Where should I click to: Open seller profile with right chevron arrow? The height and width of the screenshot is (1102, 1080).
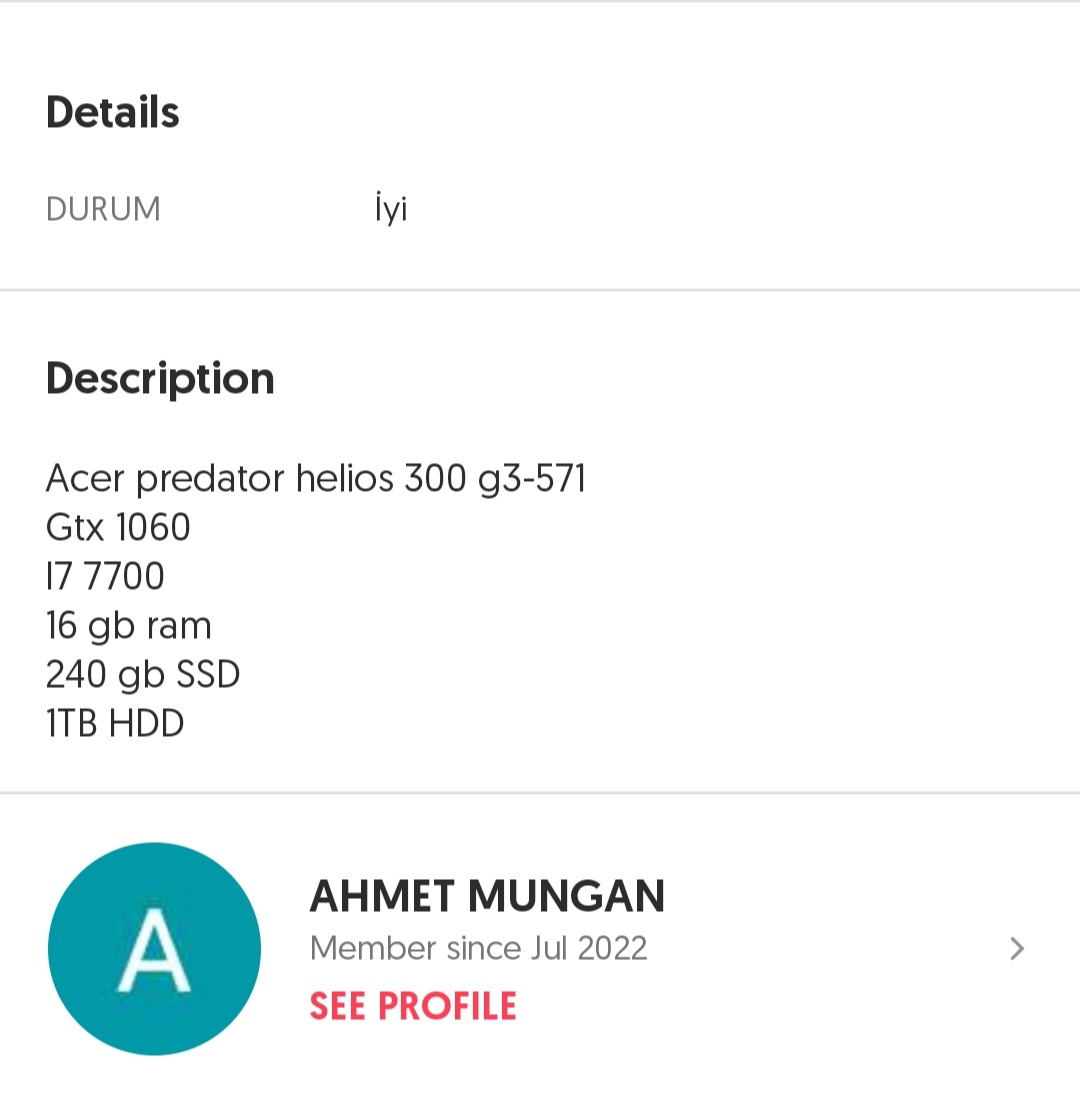pyautogui.click(x=1017, y=948)
